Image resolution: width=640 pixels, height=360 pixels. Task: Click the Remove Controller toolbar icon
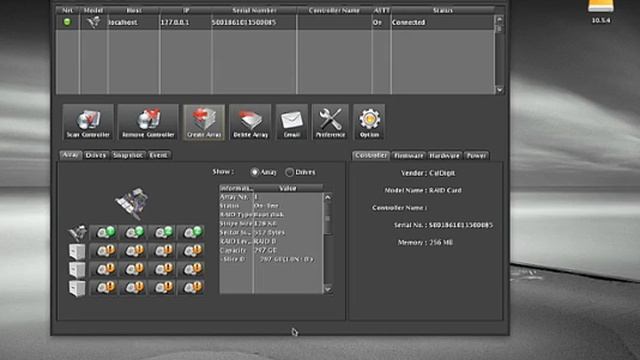click(148, 122)
